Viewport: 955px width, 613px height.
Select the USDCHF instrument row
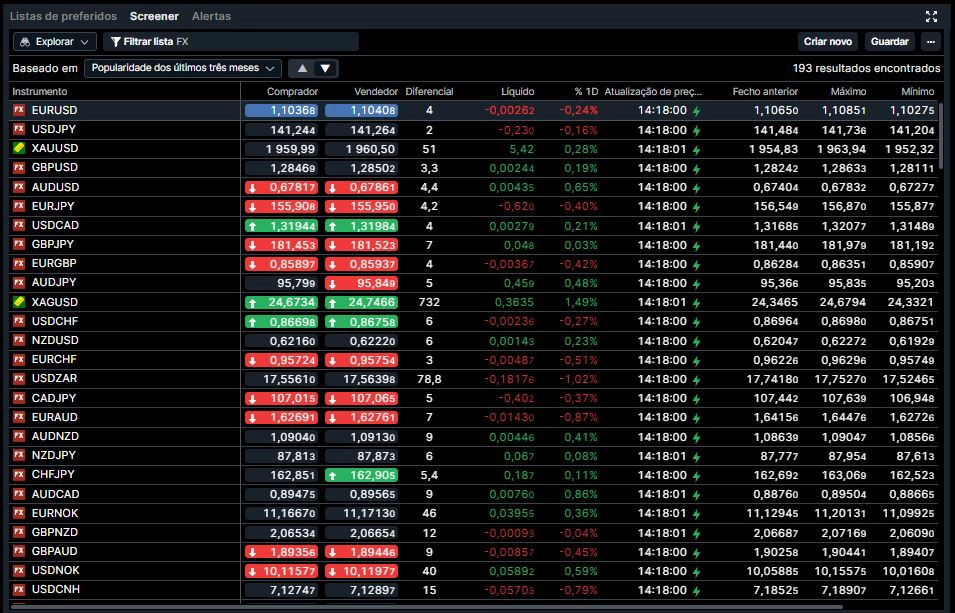[475, 321]
